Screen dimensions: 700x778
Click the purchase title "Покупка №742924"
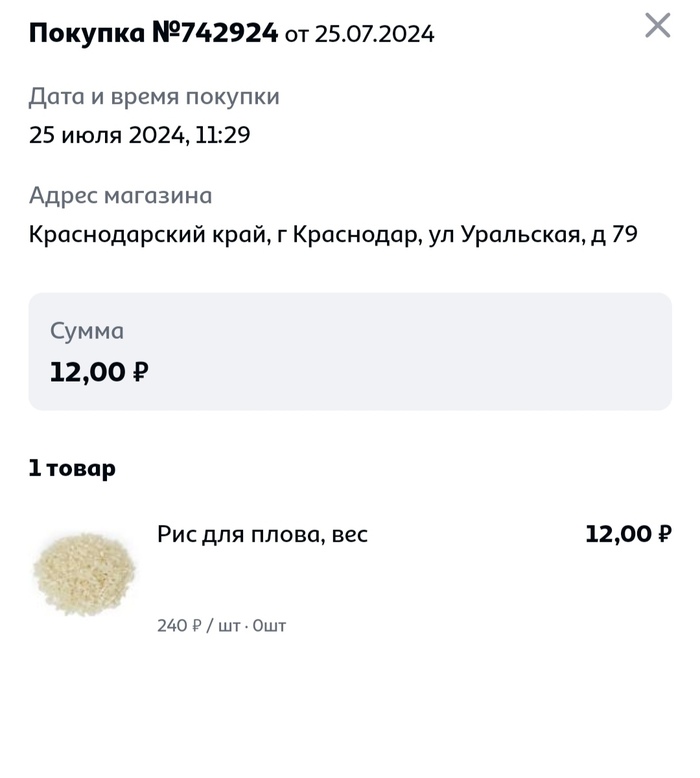click(x=153, y=34)
